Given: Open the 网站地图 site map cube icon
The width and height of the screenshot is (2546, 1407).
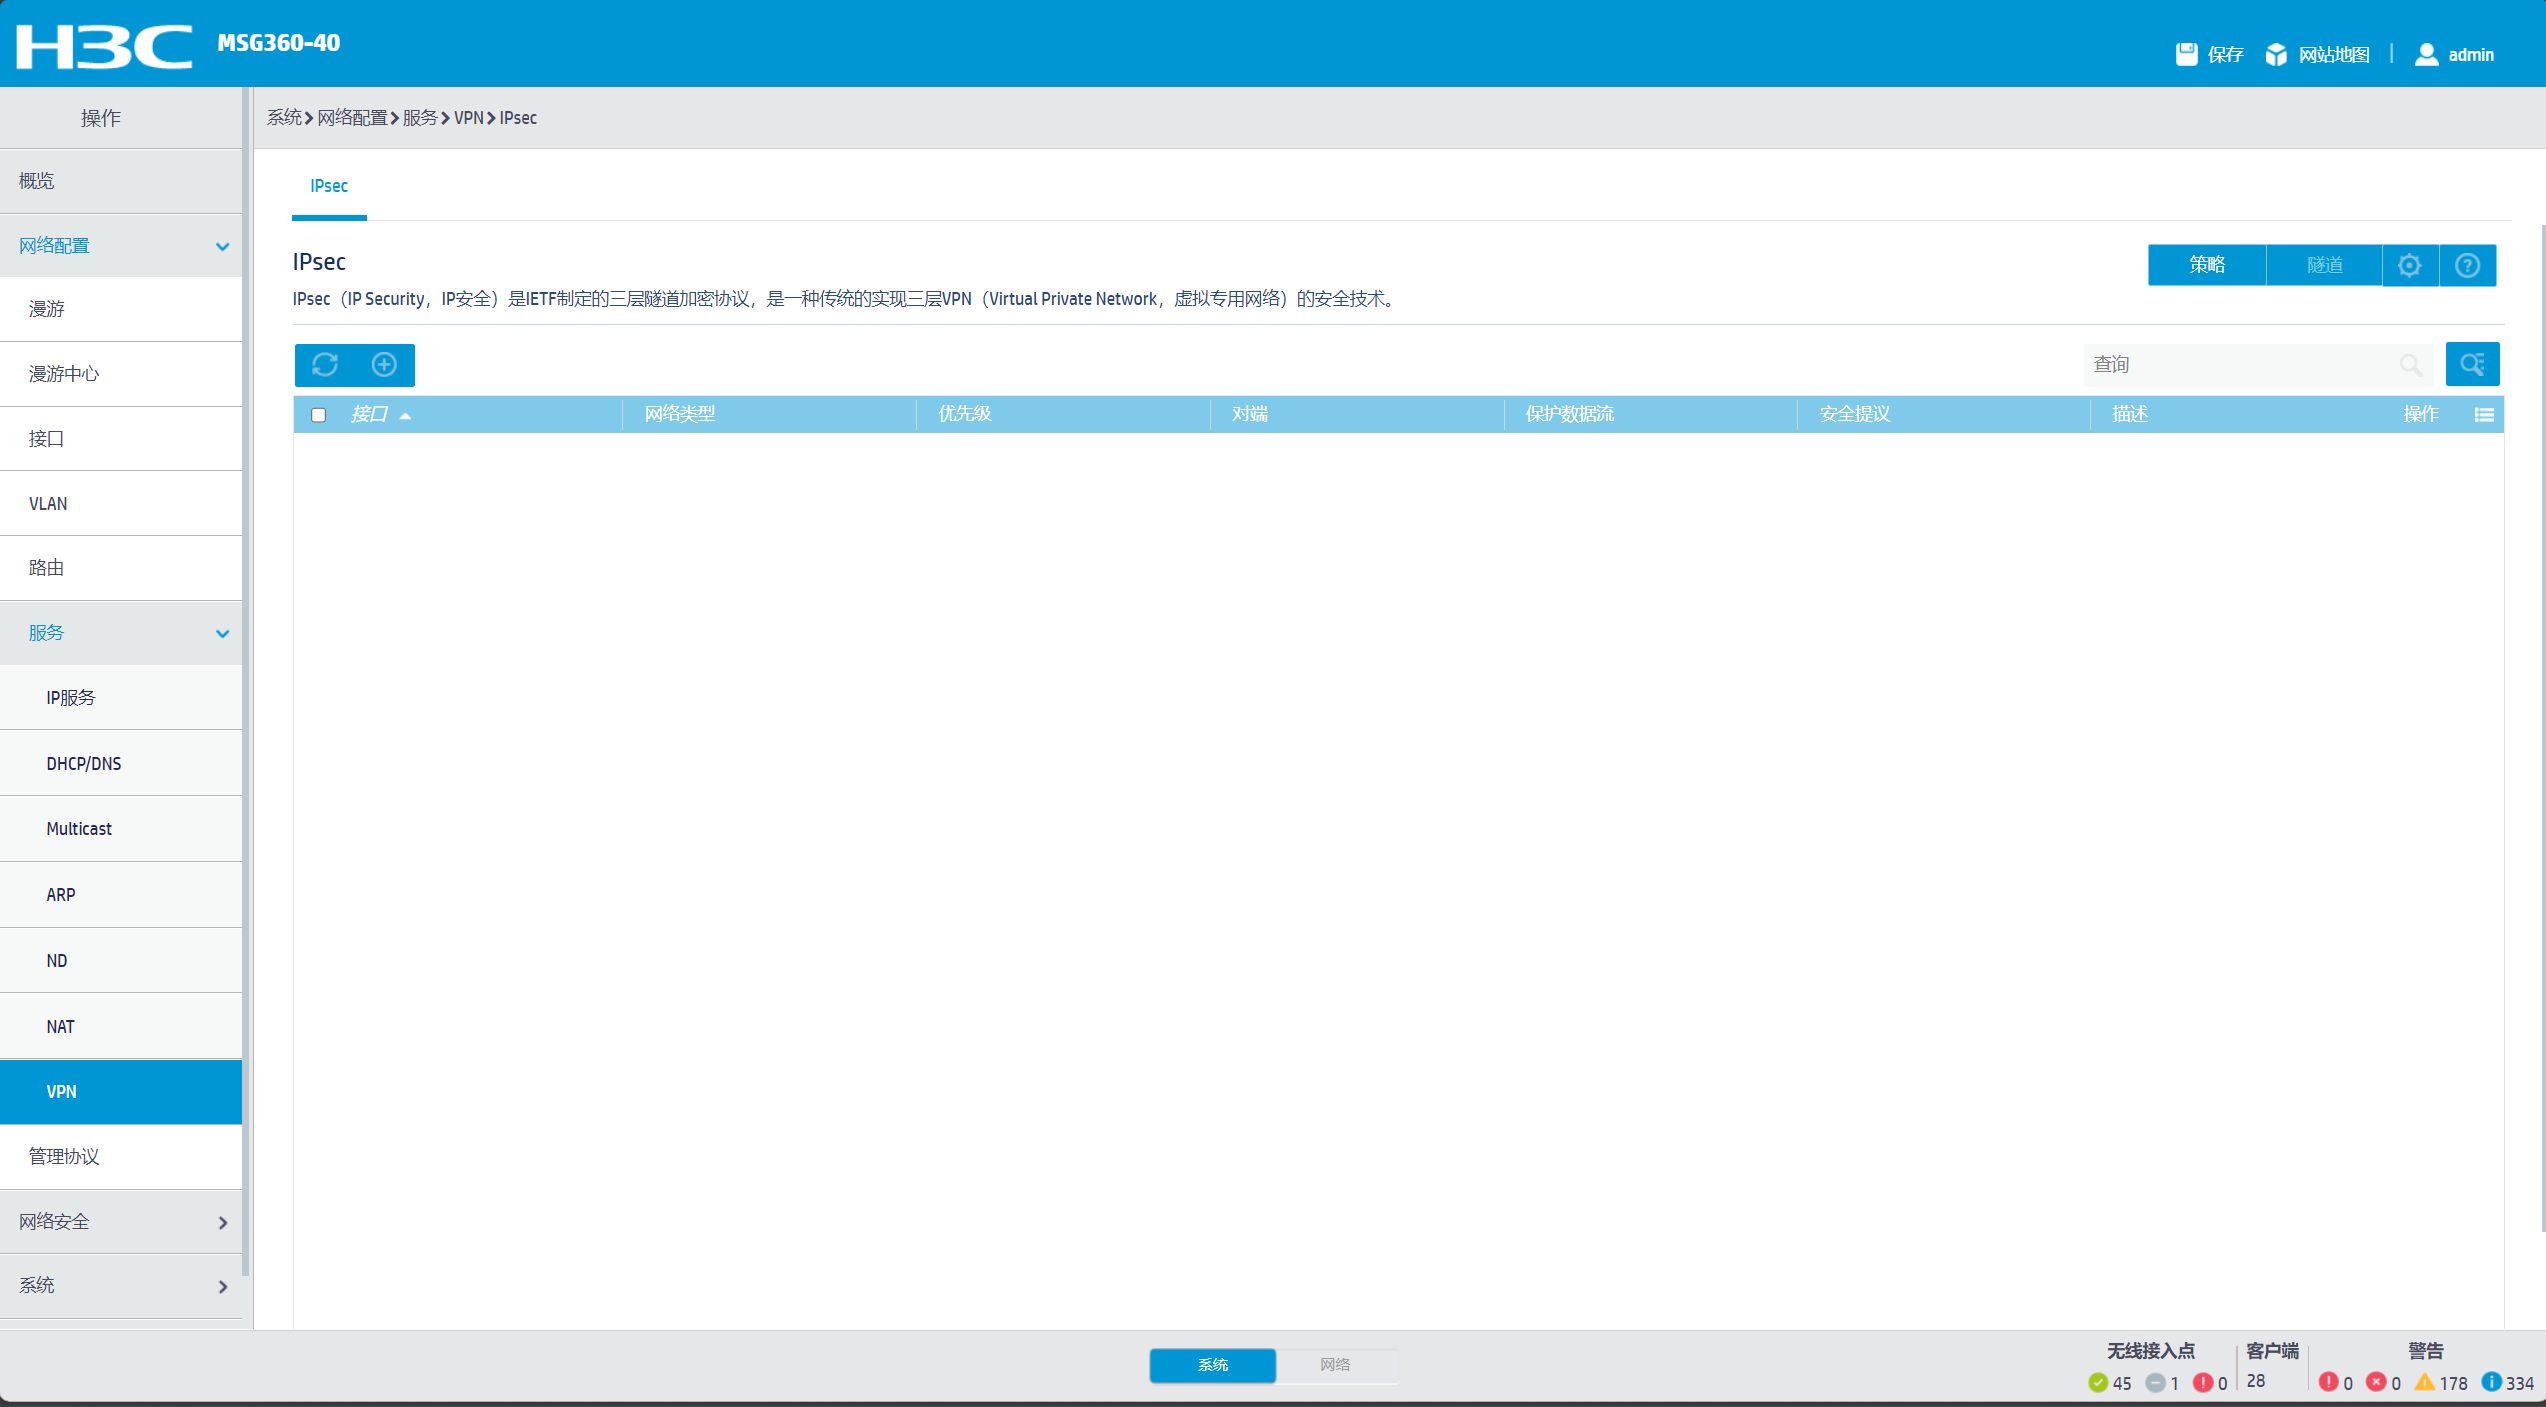Looking at the screenshot, I should (x=2276, y=55).
